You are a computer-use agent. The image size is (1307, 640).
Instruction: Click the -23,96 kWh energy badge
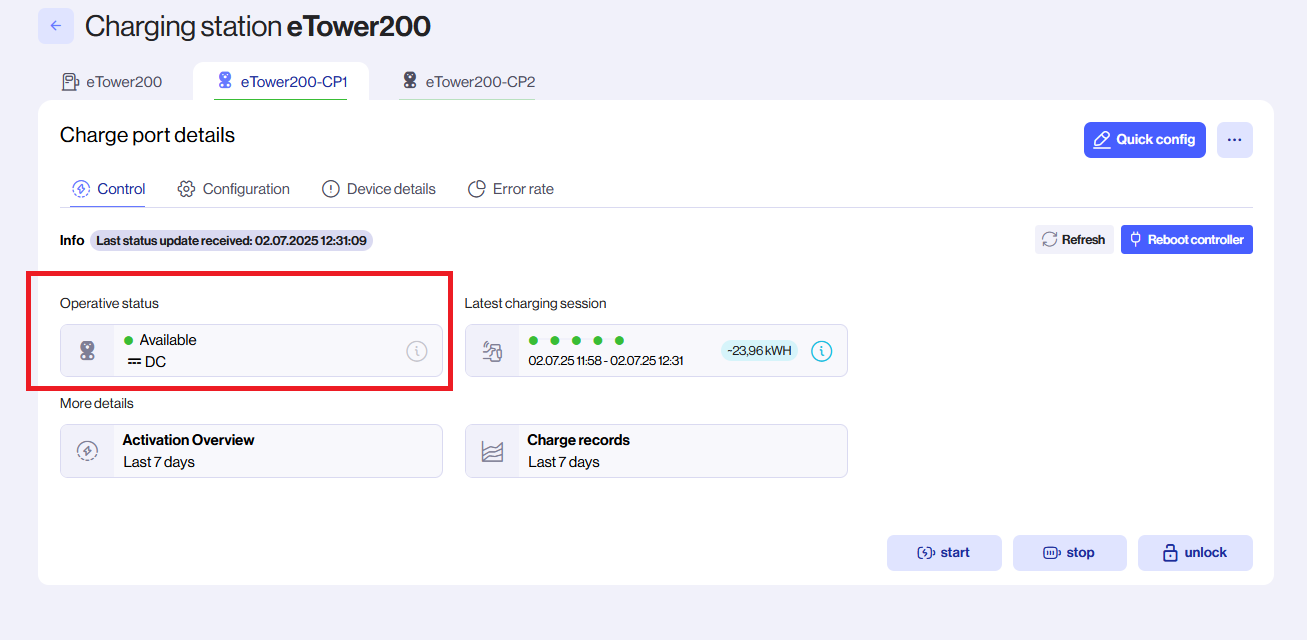(759, 350)
